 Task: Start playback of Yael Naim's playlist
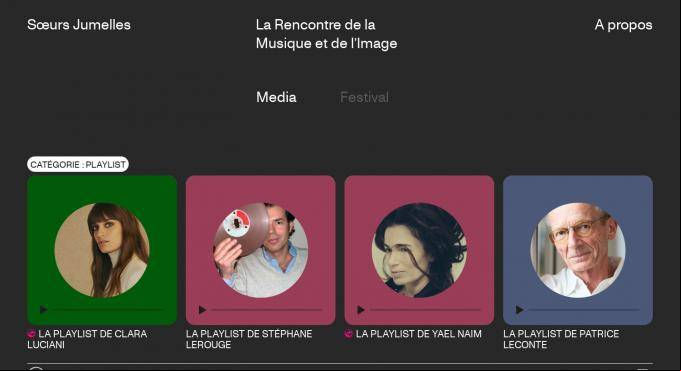tap(360, 310)
